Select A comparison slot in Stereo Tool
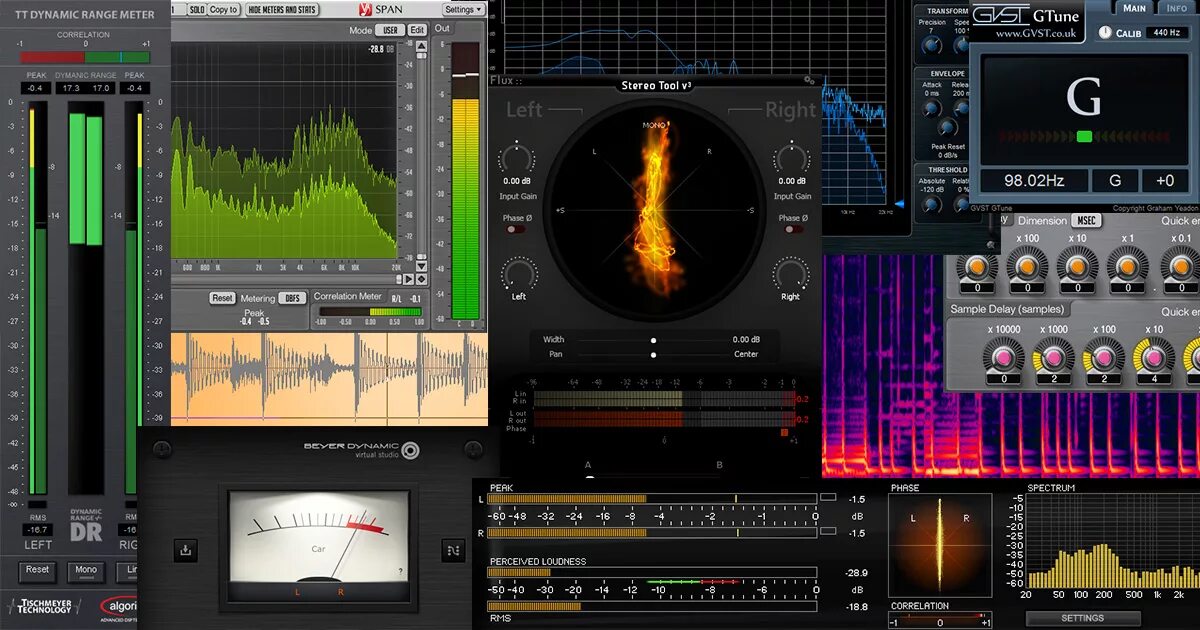The image size is (1200, 630). click(x=588, y=465)
